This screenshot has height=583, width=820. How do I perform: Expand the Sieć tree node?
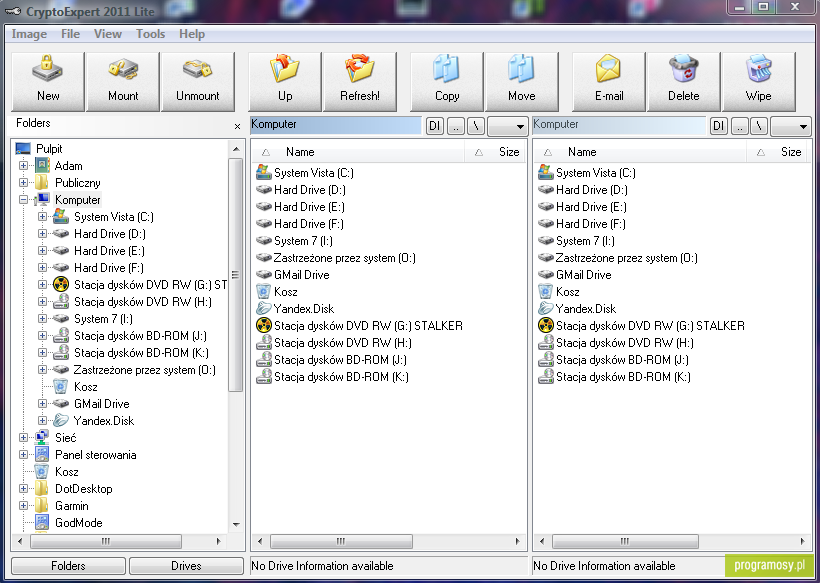click(23, 438)
